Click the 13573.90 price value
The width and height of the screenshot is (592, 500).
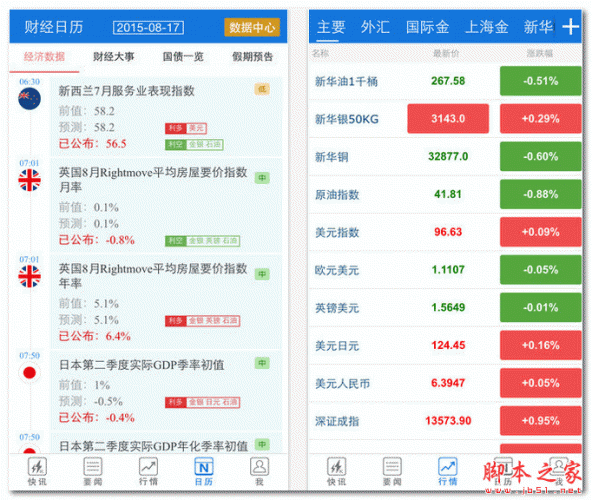[x=448, y=421]
